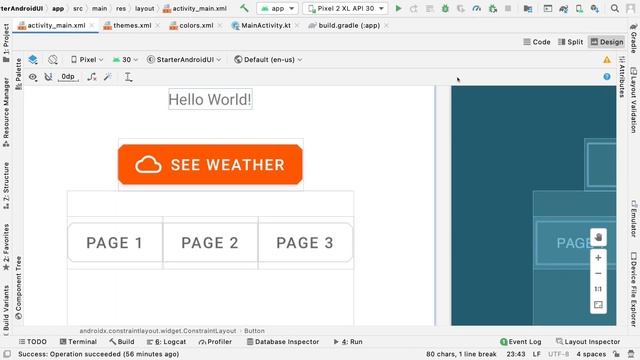Switch to the build.gradle (:app) tab
Image resolution: width=640 pixels, height=360 pixels.
(349, 25)
